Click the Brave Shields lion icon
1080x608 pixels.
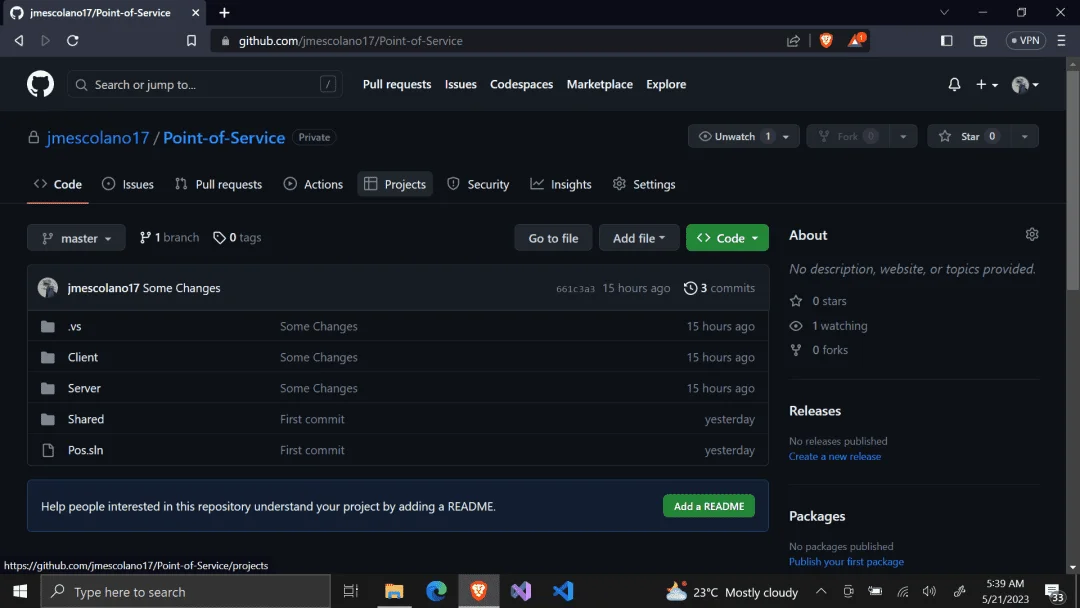point(826,41)
